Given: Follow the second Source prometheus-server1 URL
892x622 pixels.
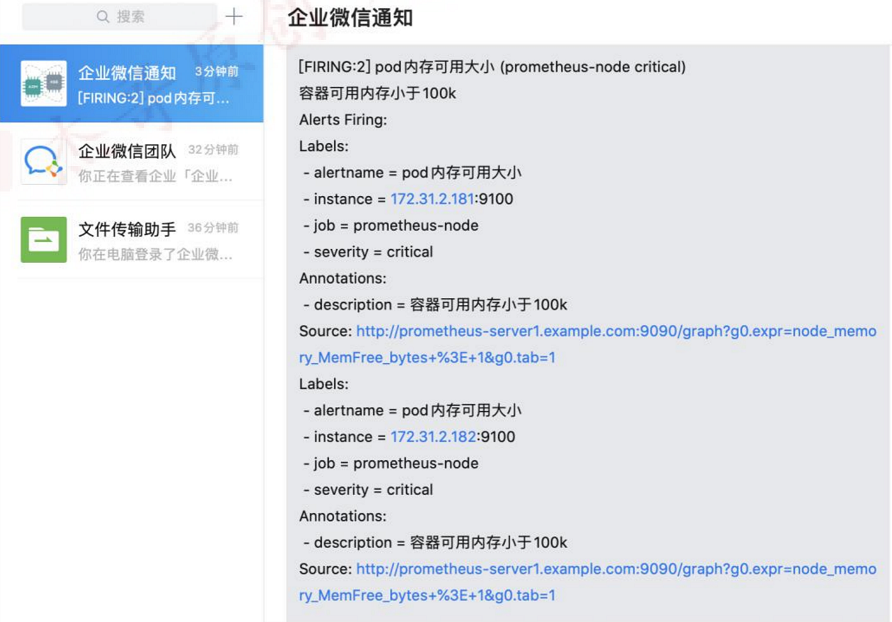Looking at the screenshot, I should (x=615, y=569).
